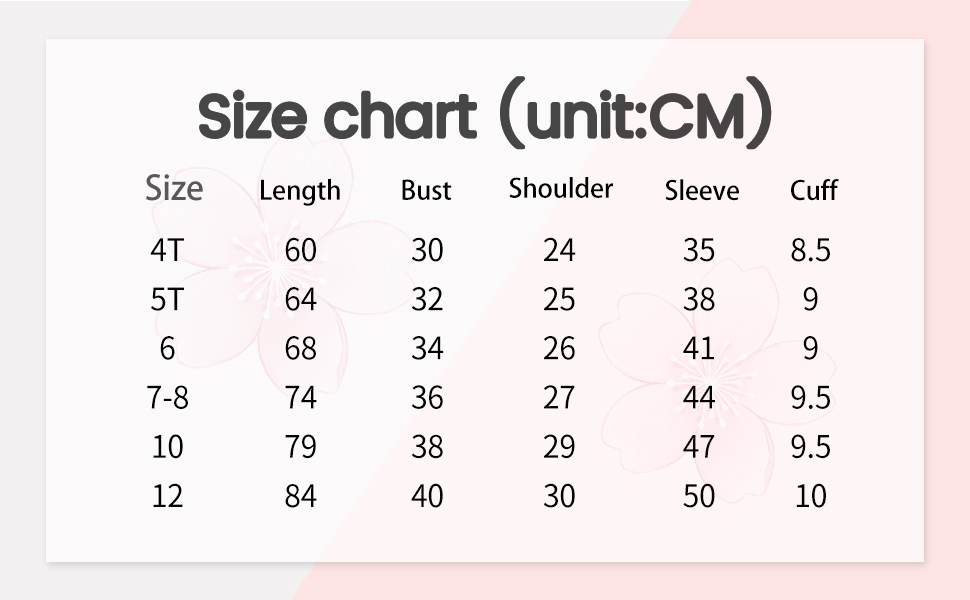
Task: Click the Shoulder column header
Action: coord(560,188)
